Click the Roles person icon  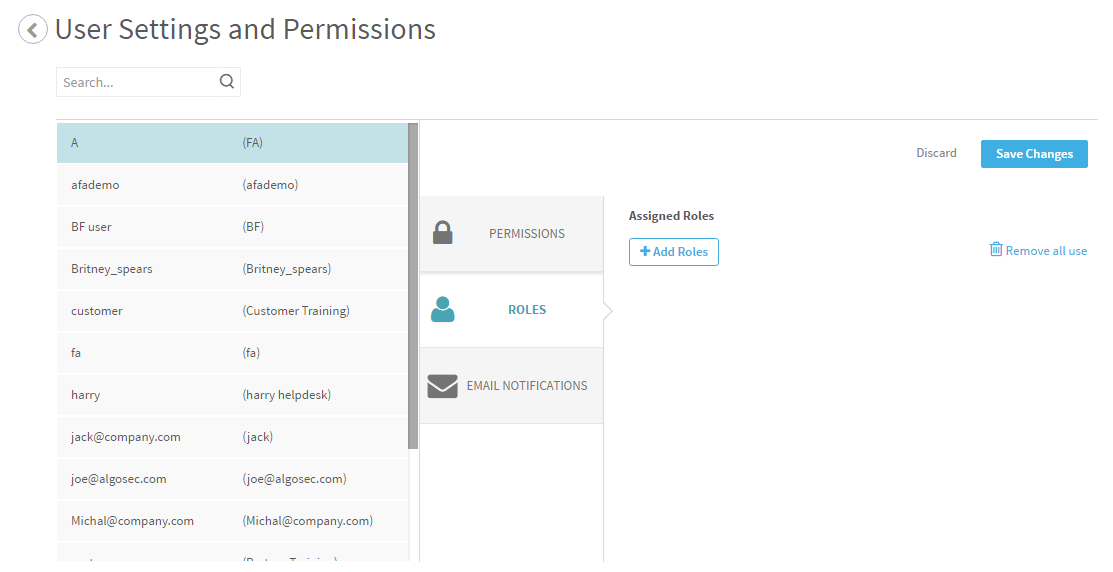[x=442, y=310]
